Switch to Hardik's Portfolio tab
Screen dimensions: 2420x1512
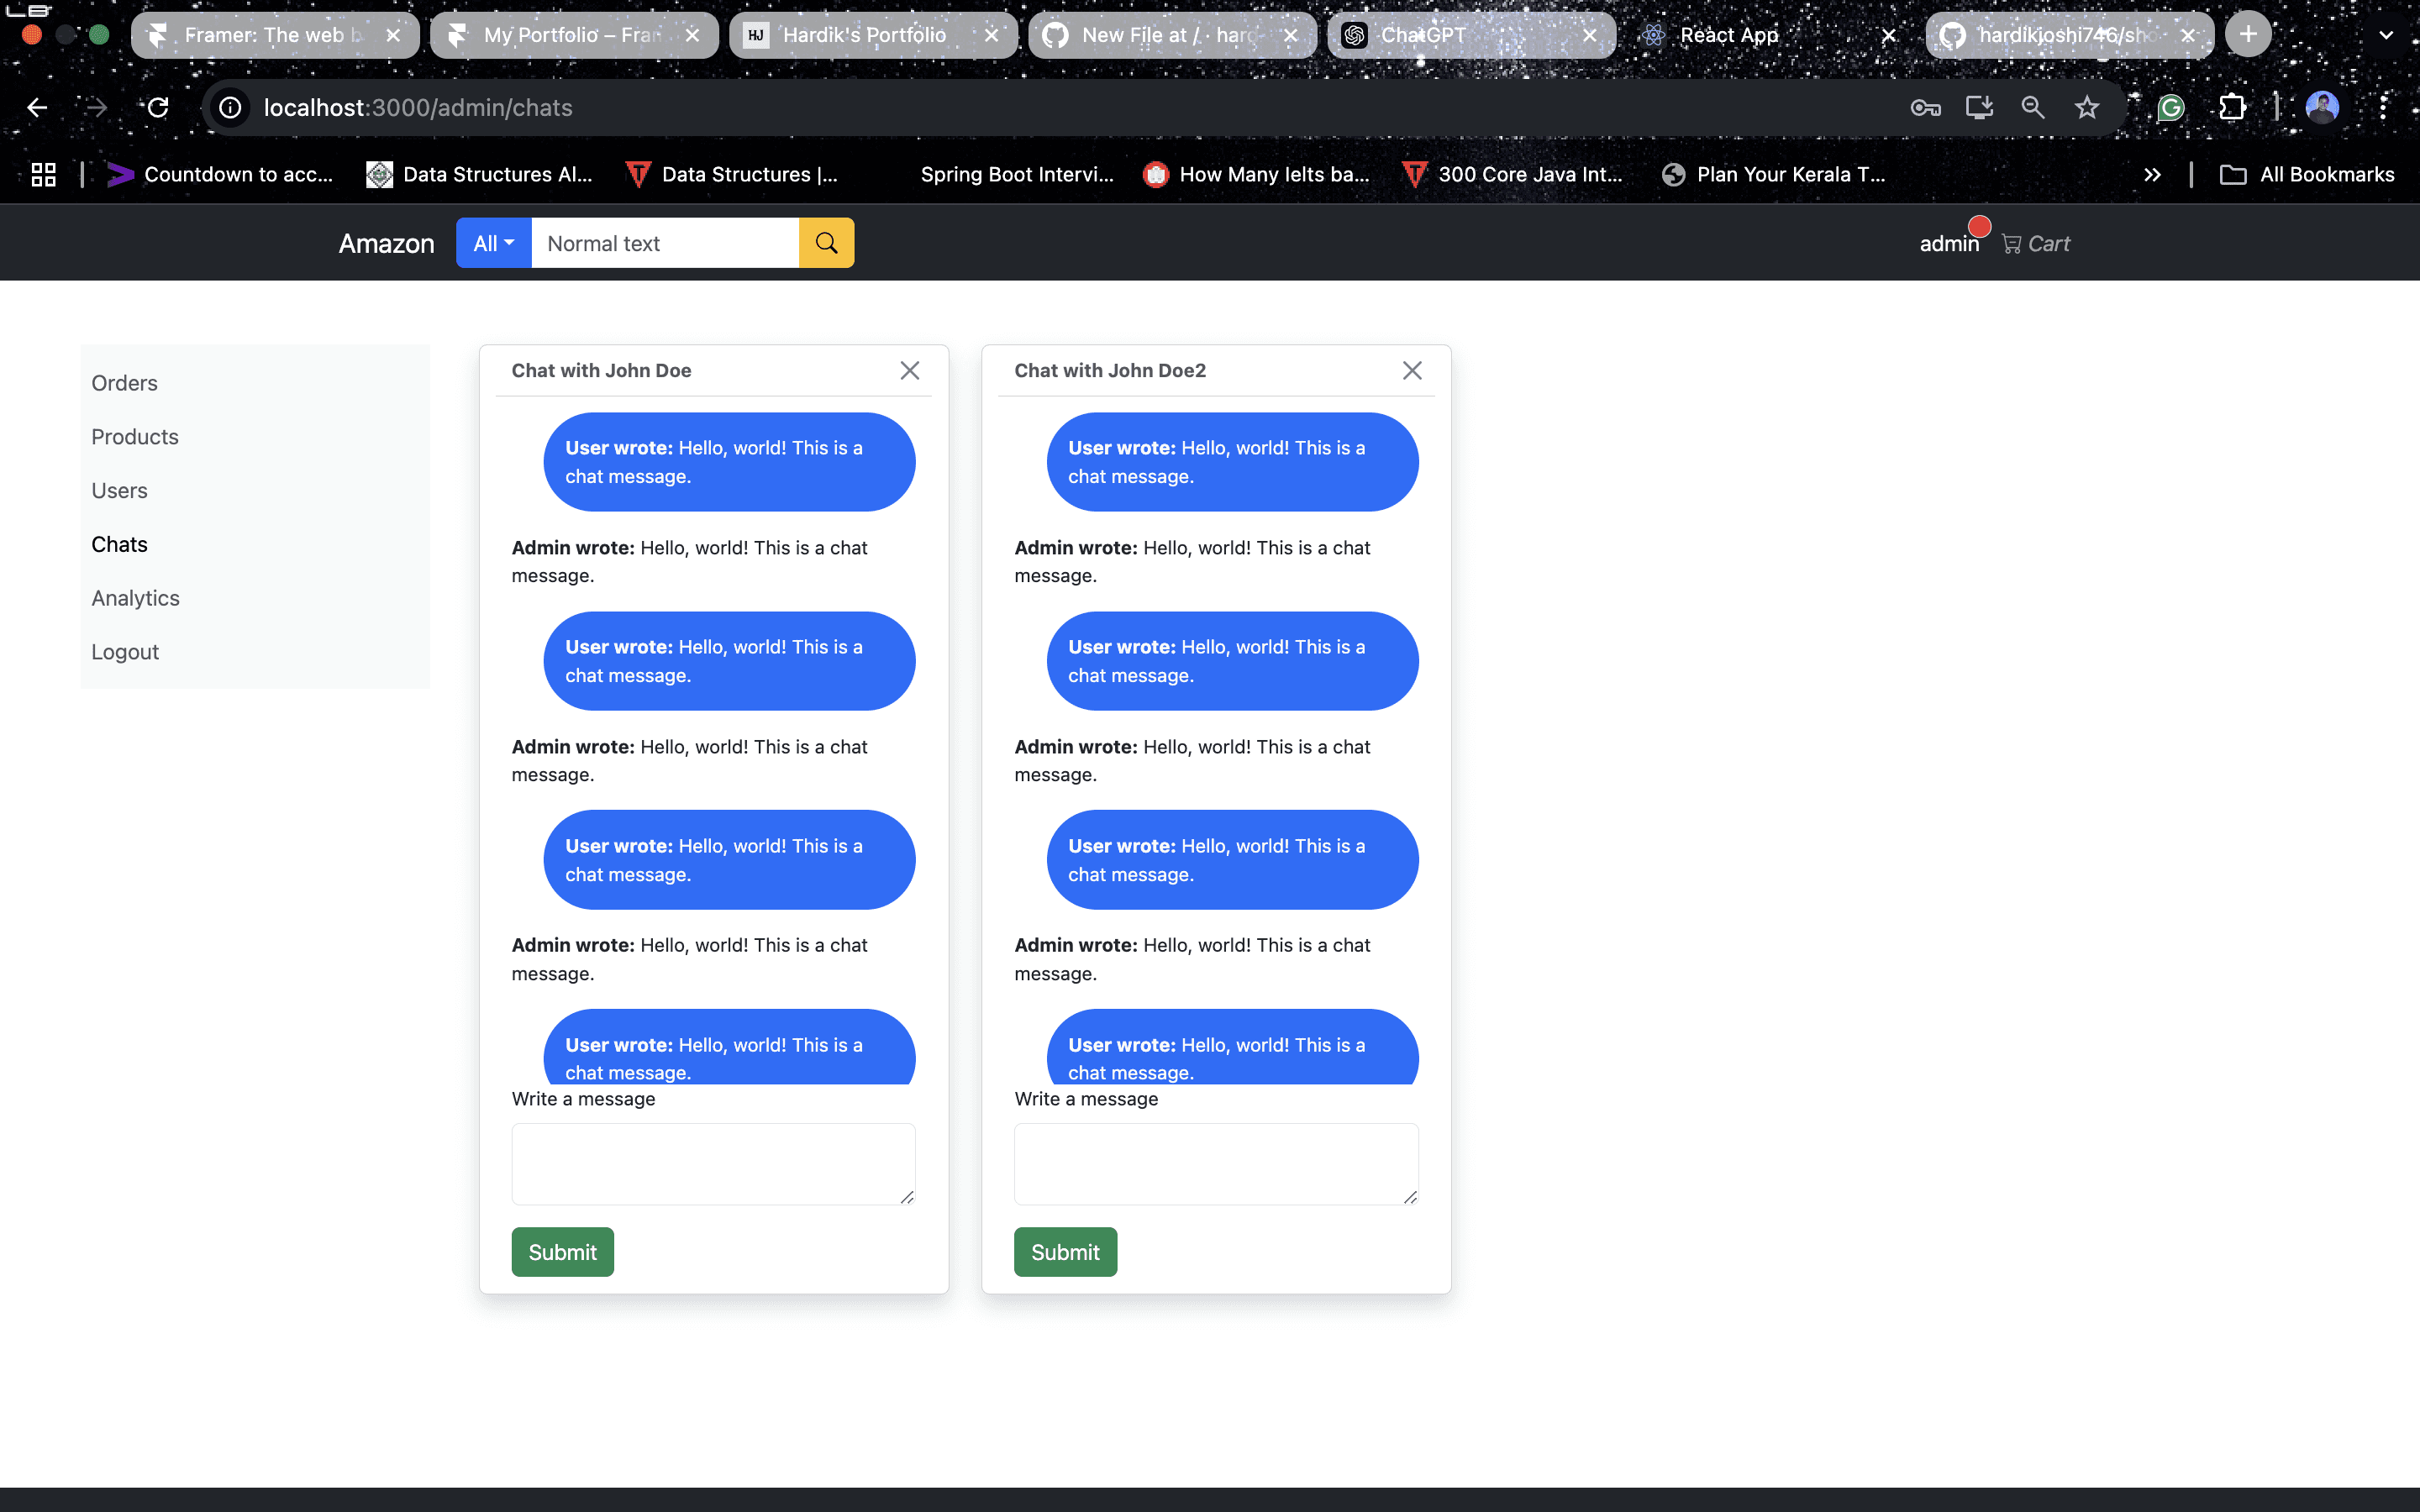[x=863, y=35]
